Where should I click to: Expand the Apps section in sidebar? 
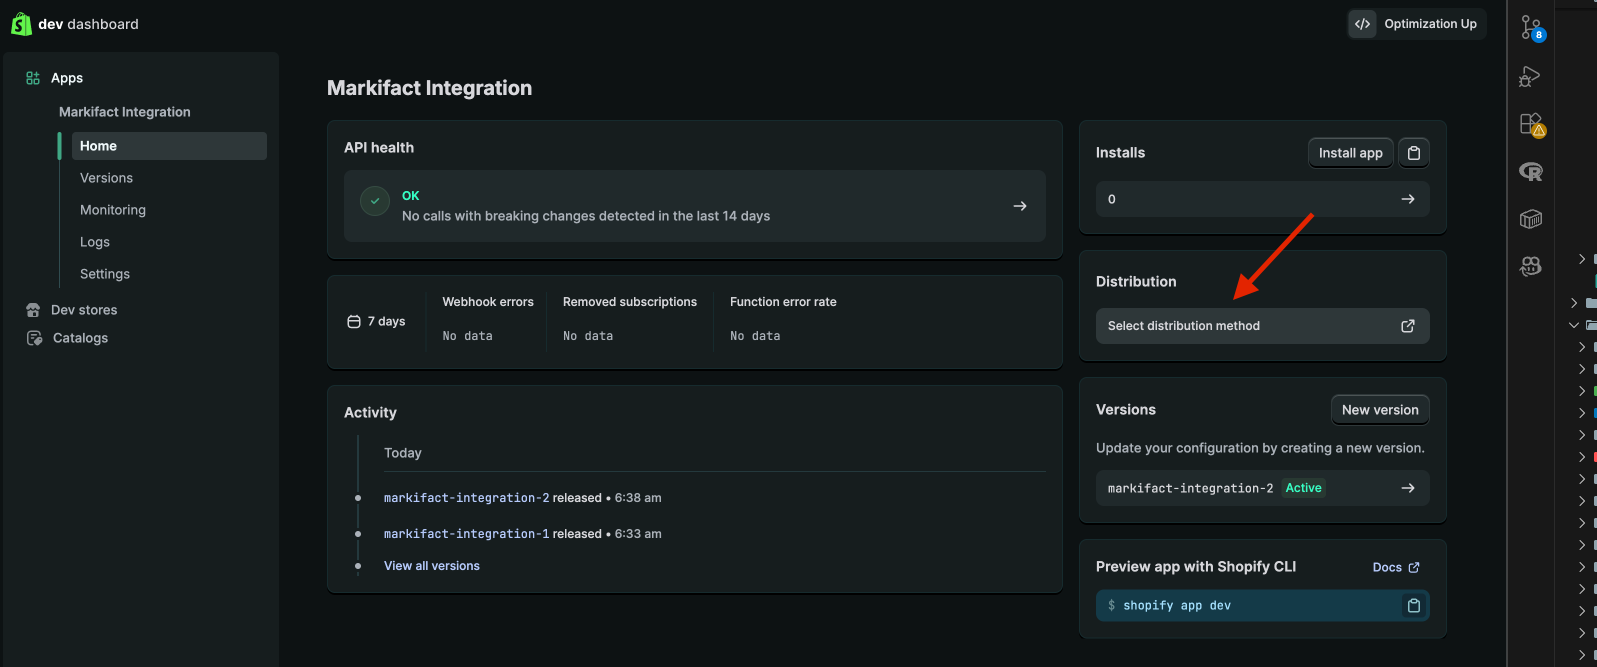[67, 78]
